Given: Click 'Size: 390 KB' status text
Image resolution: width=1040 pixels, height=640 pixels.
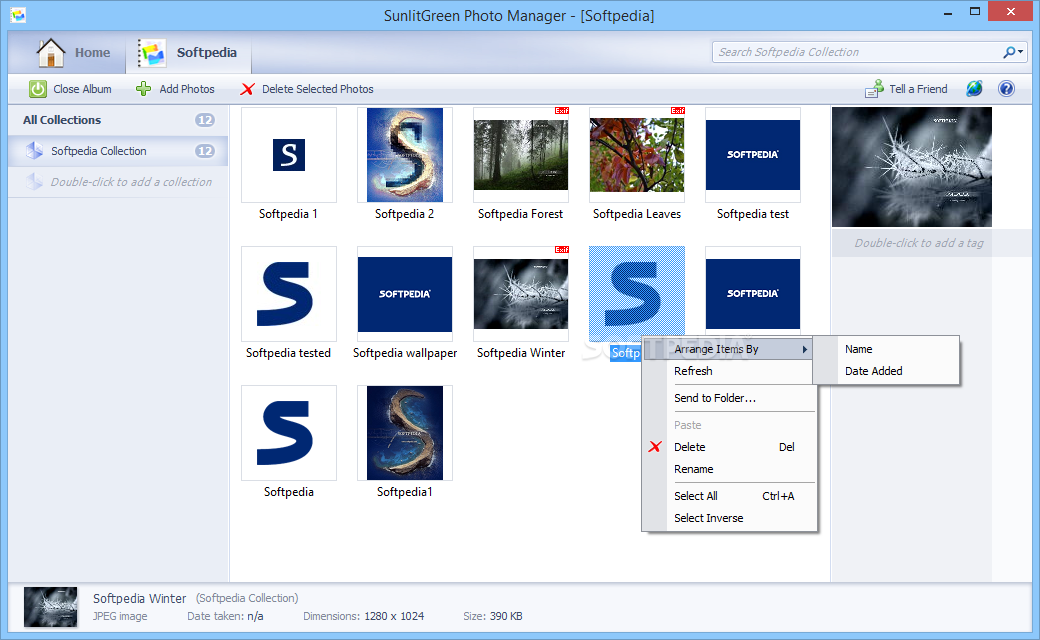Looking at the screenshot, I should [x=493, y=616].
